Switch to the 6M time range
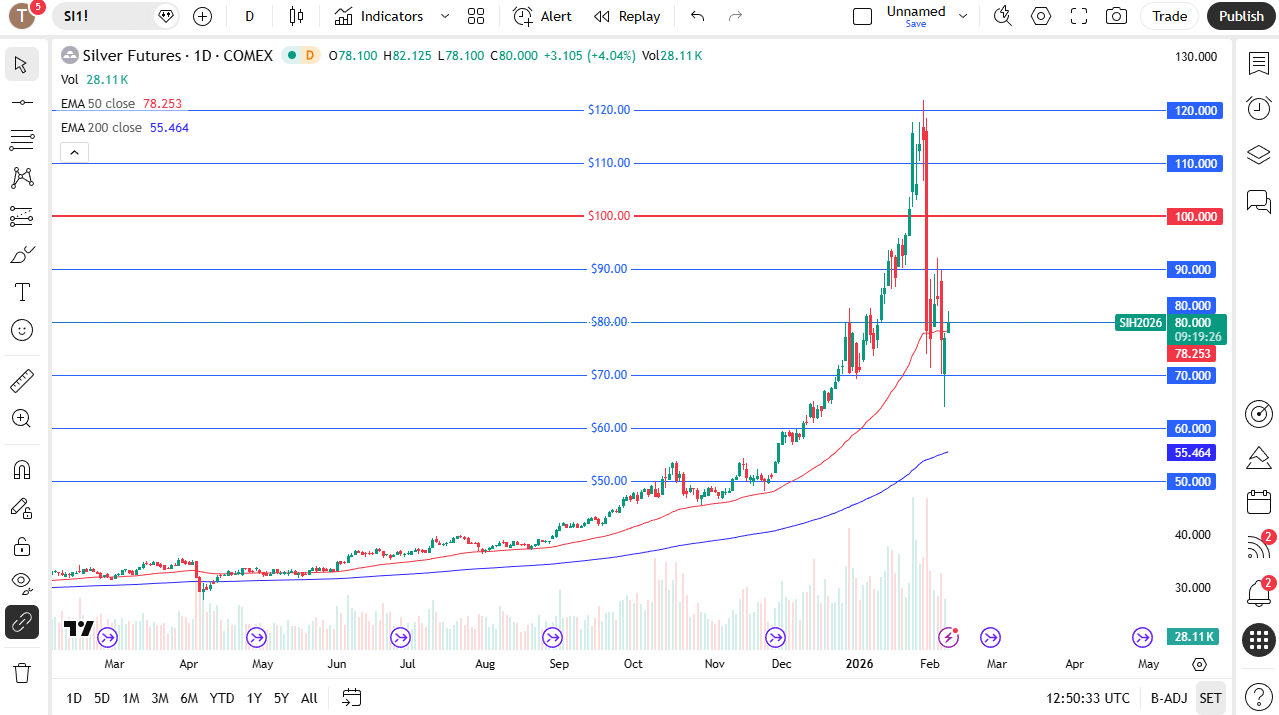 click(x=189, y=698)
